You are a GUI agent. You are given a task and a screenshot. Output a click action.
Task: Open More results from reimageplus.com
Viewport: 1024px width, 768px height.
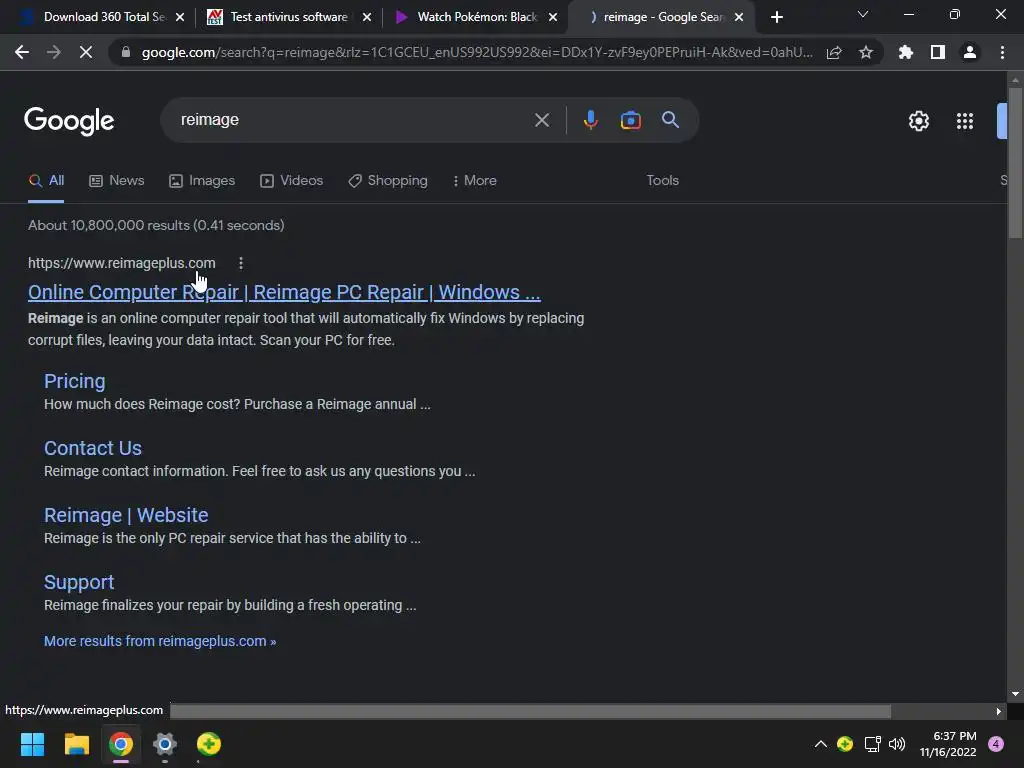pos(160,641)
